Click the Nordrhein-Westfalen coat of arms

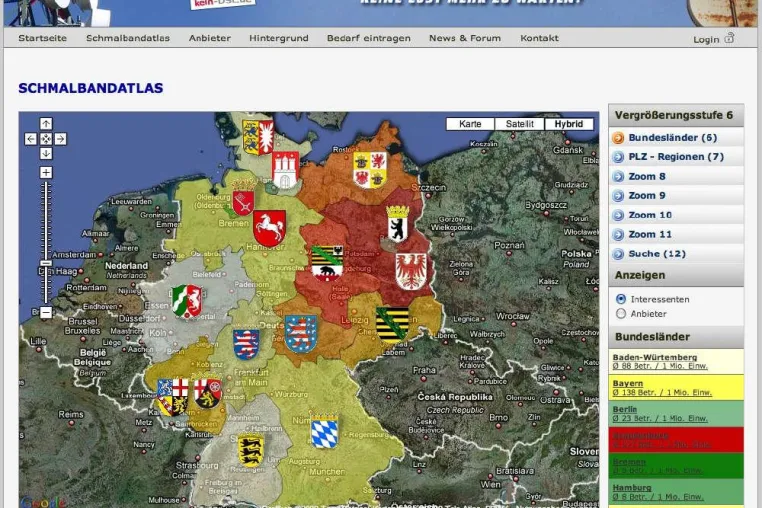pyautogui.click(x=187, y=301)
